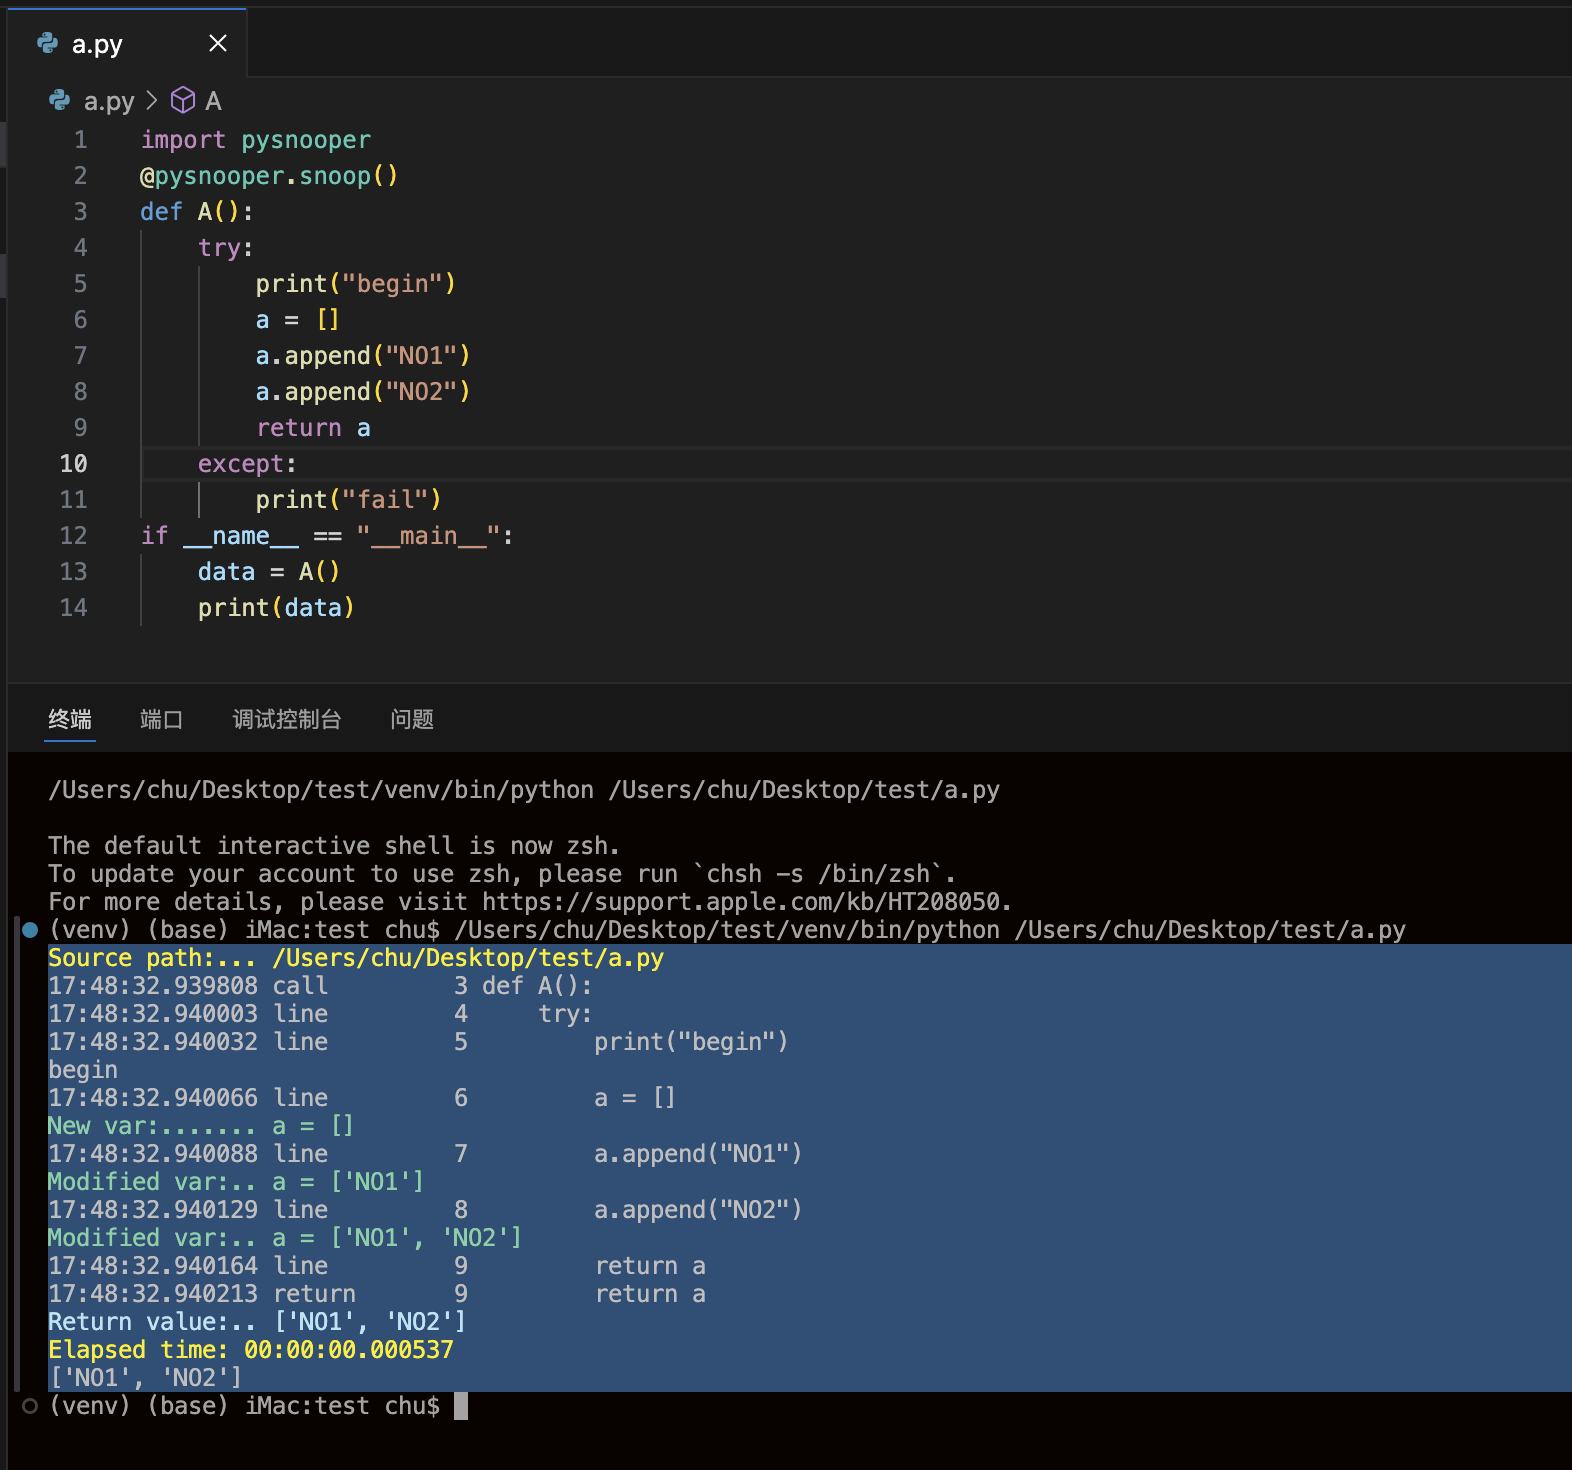
Task: Switch to the 调试控制台 tab
Action: point(287,719)
